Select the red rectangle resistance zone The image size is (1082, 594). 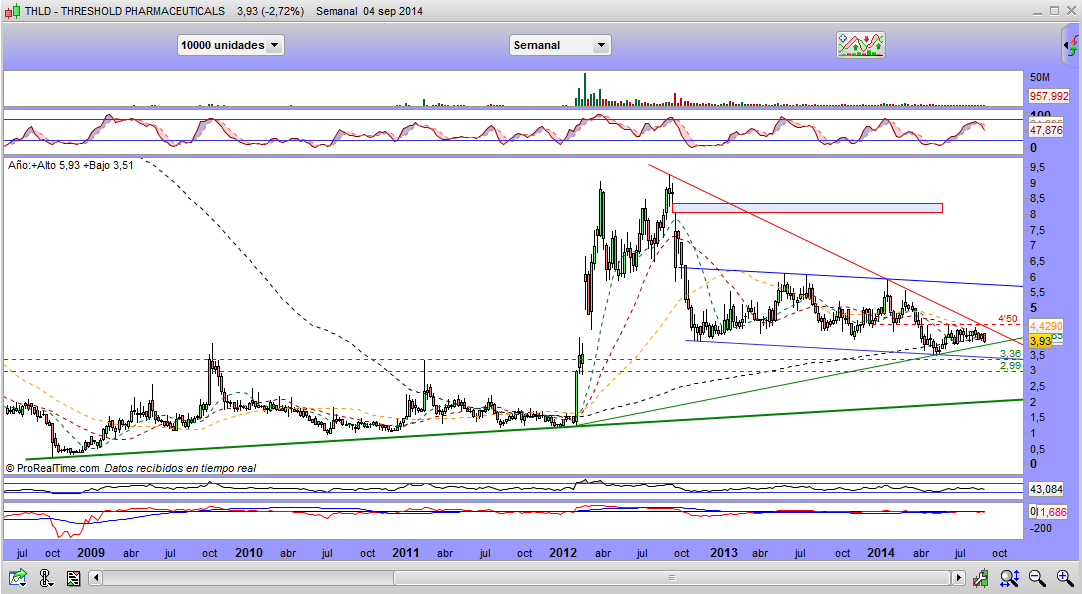807,208
